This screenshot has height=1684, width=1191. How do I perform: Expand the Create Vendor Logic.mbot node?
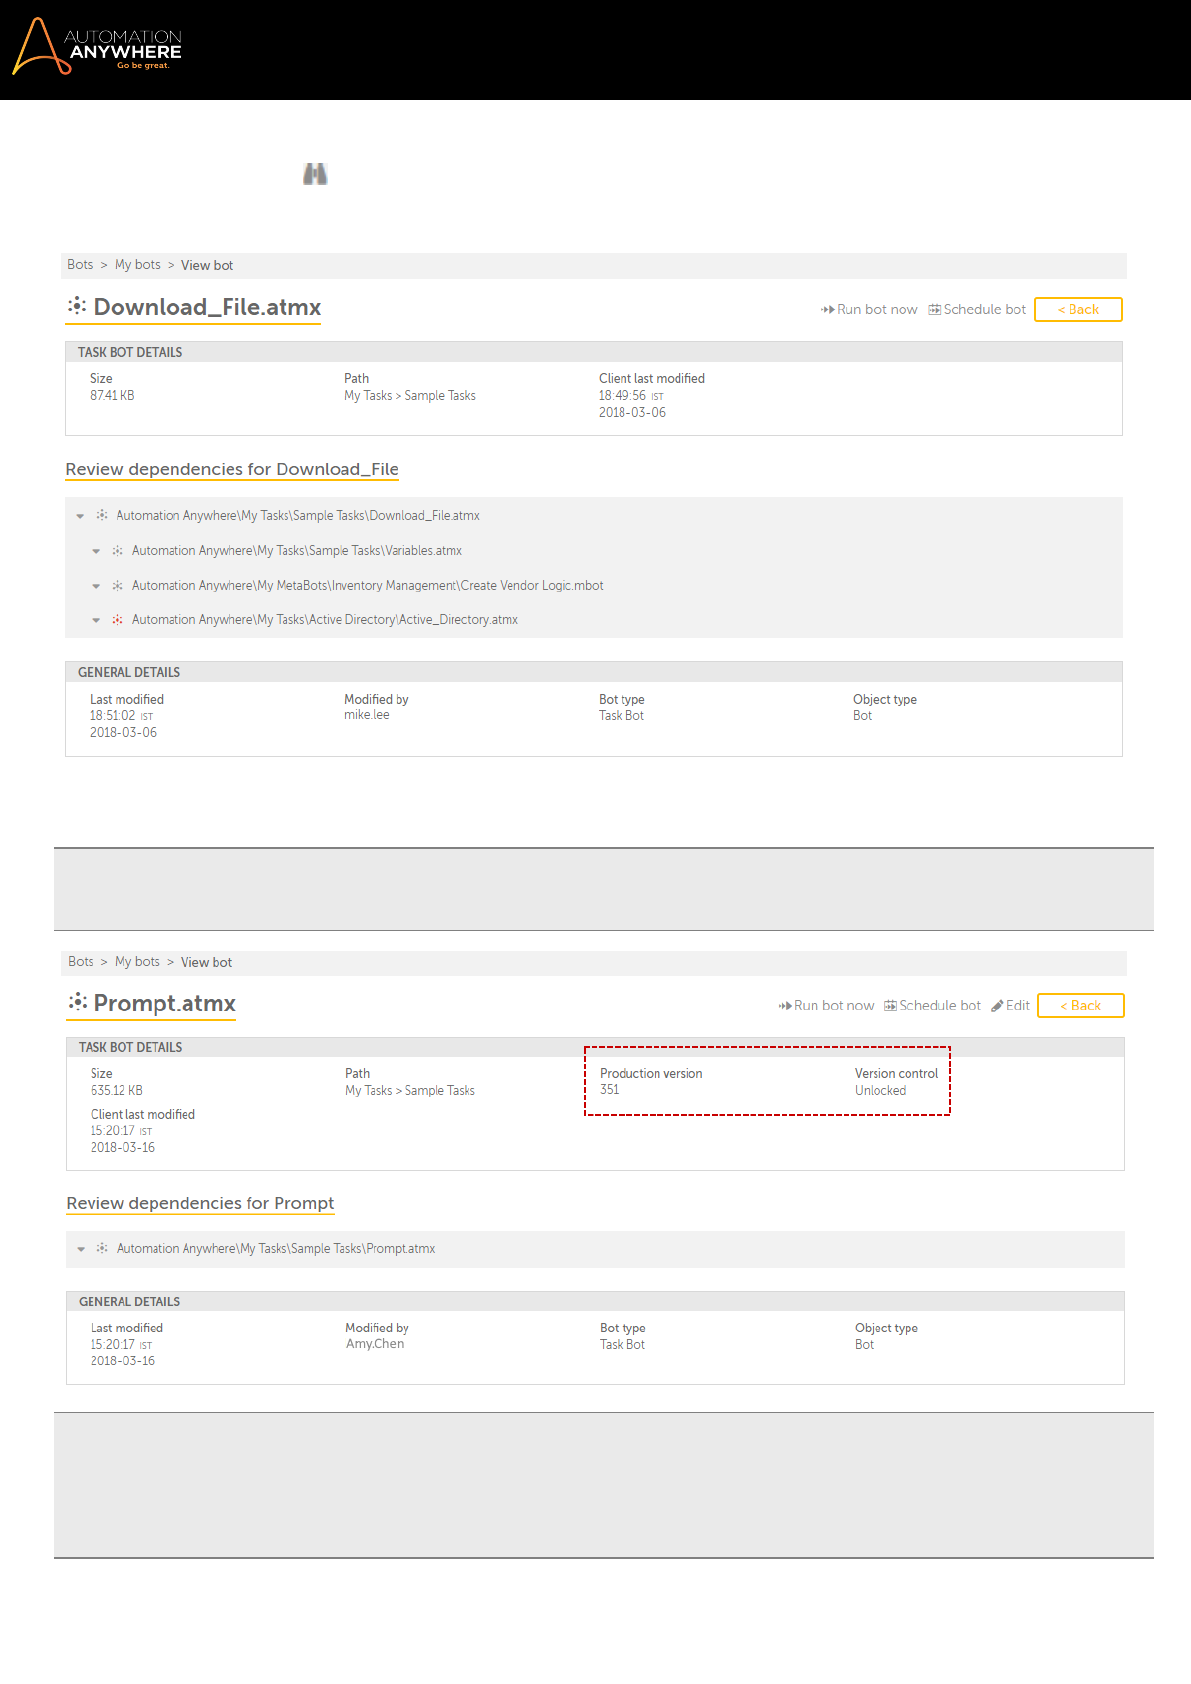pyautogui.click(x=96, y=586)
